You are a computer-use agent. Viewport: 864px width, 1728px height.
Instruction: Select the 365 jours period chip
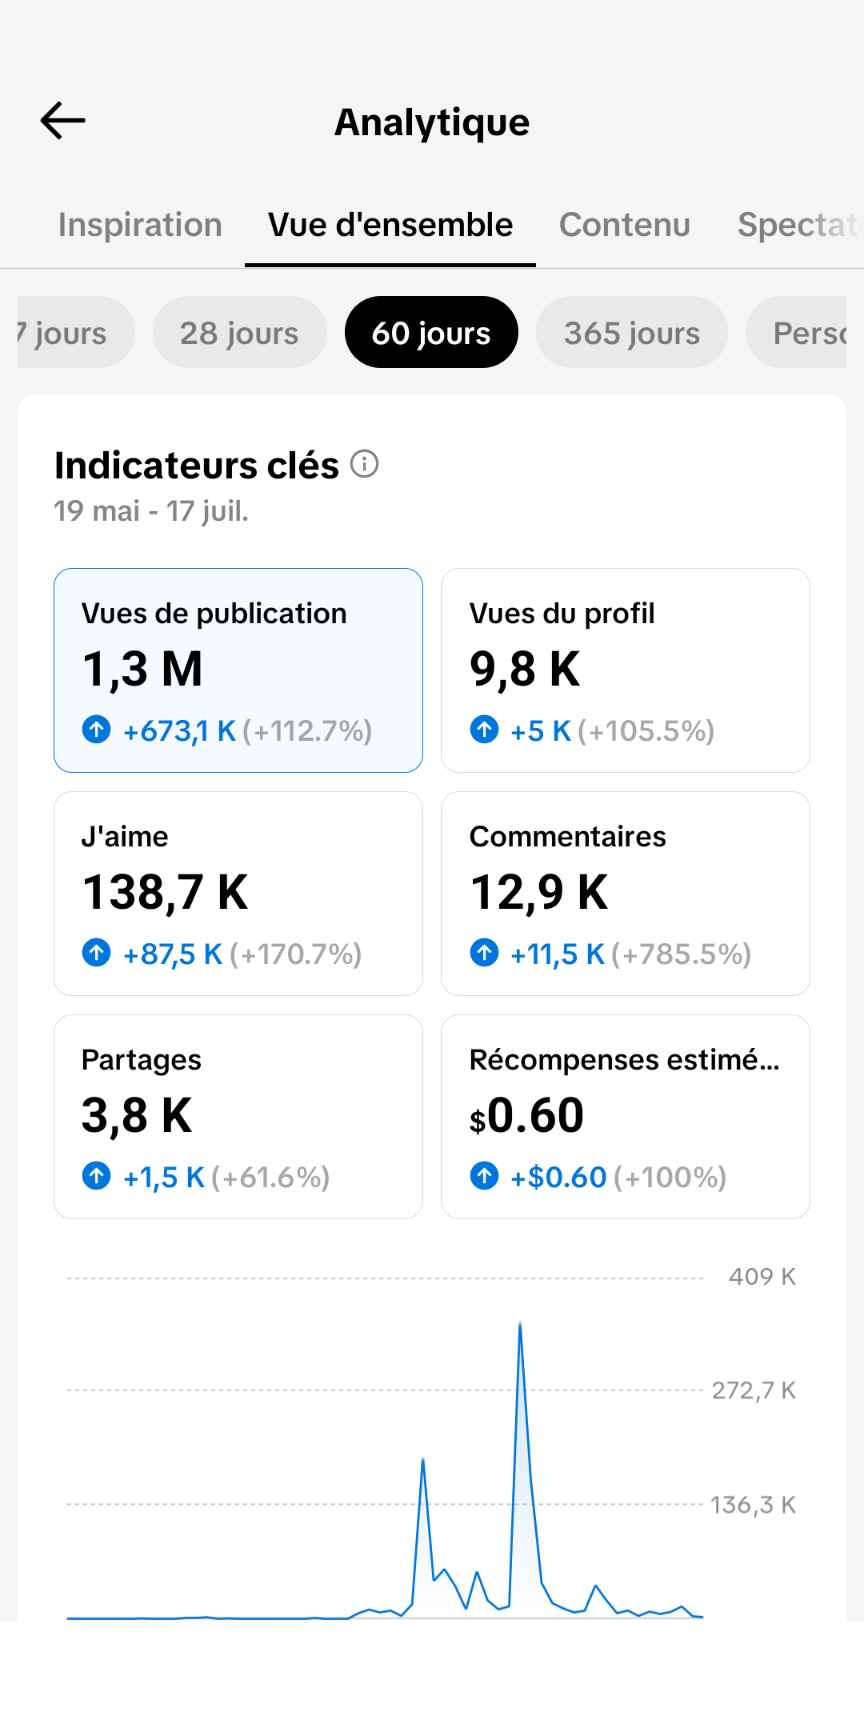632,332
